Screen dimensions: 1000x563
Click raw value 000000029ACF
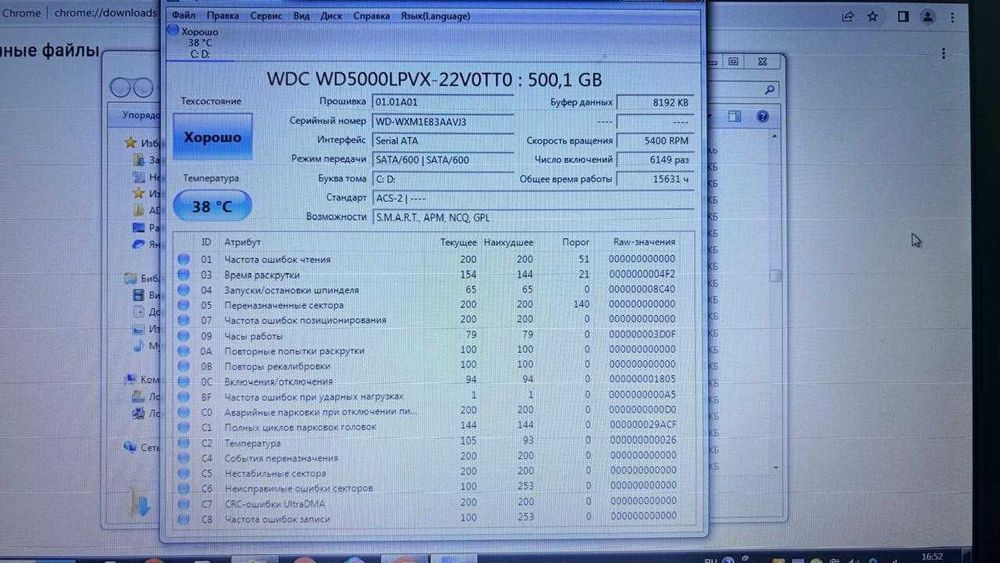pos(643,425)
